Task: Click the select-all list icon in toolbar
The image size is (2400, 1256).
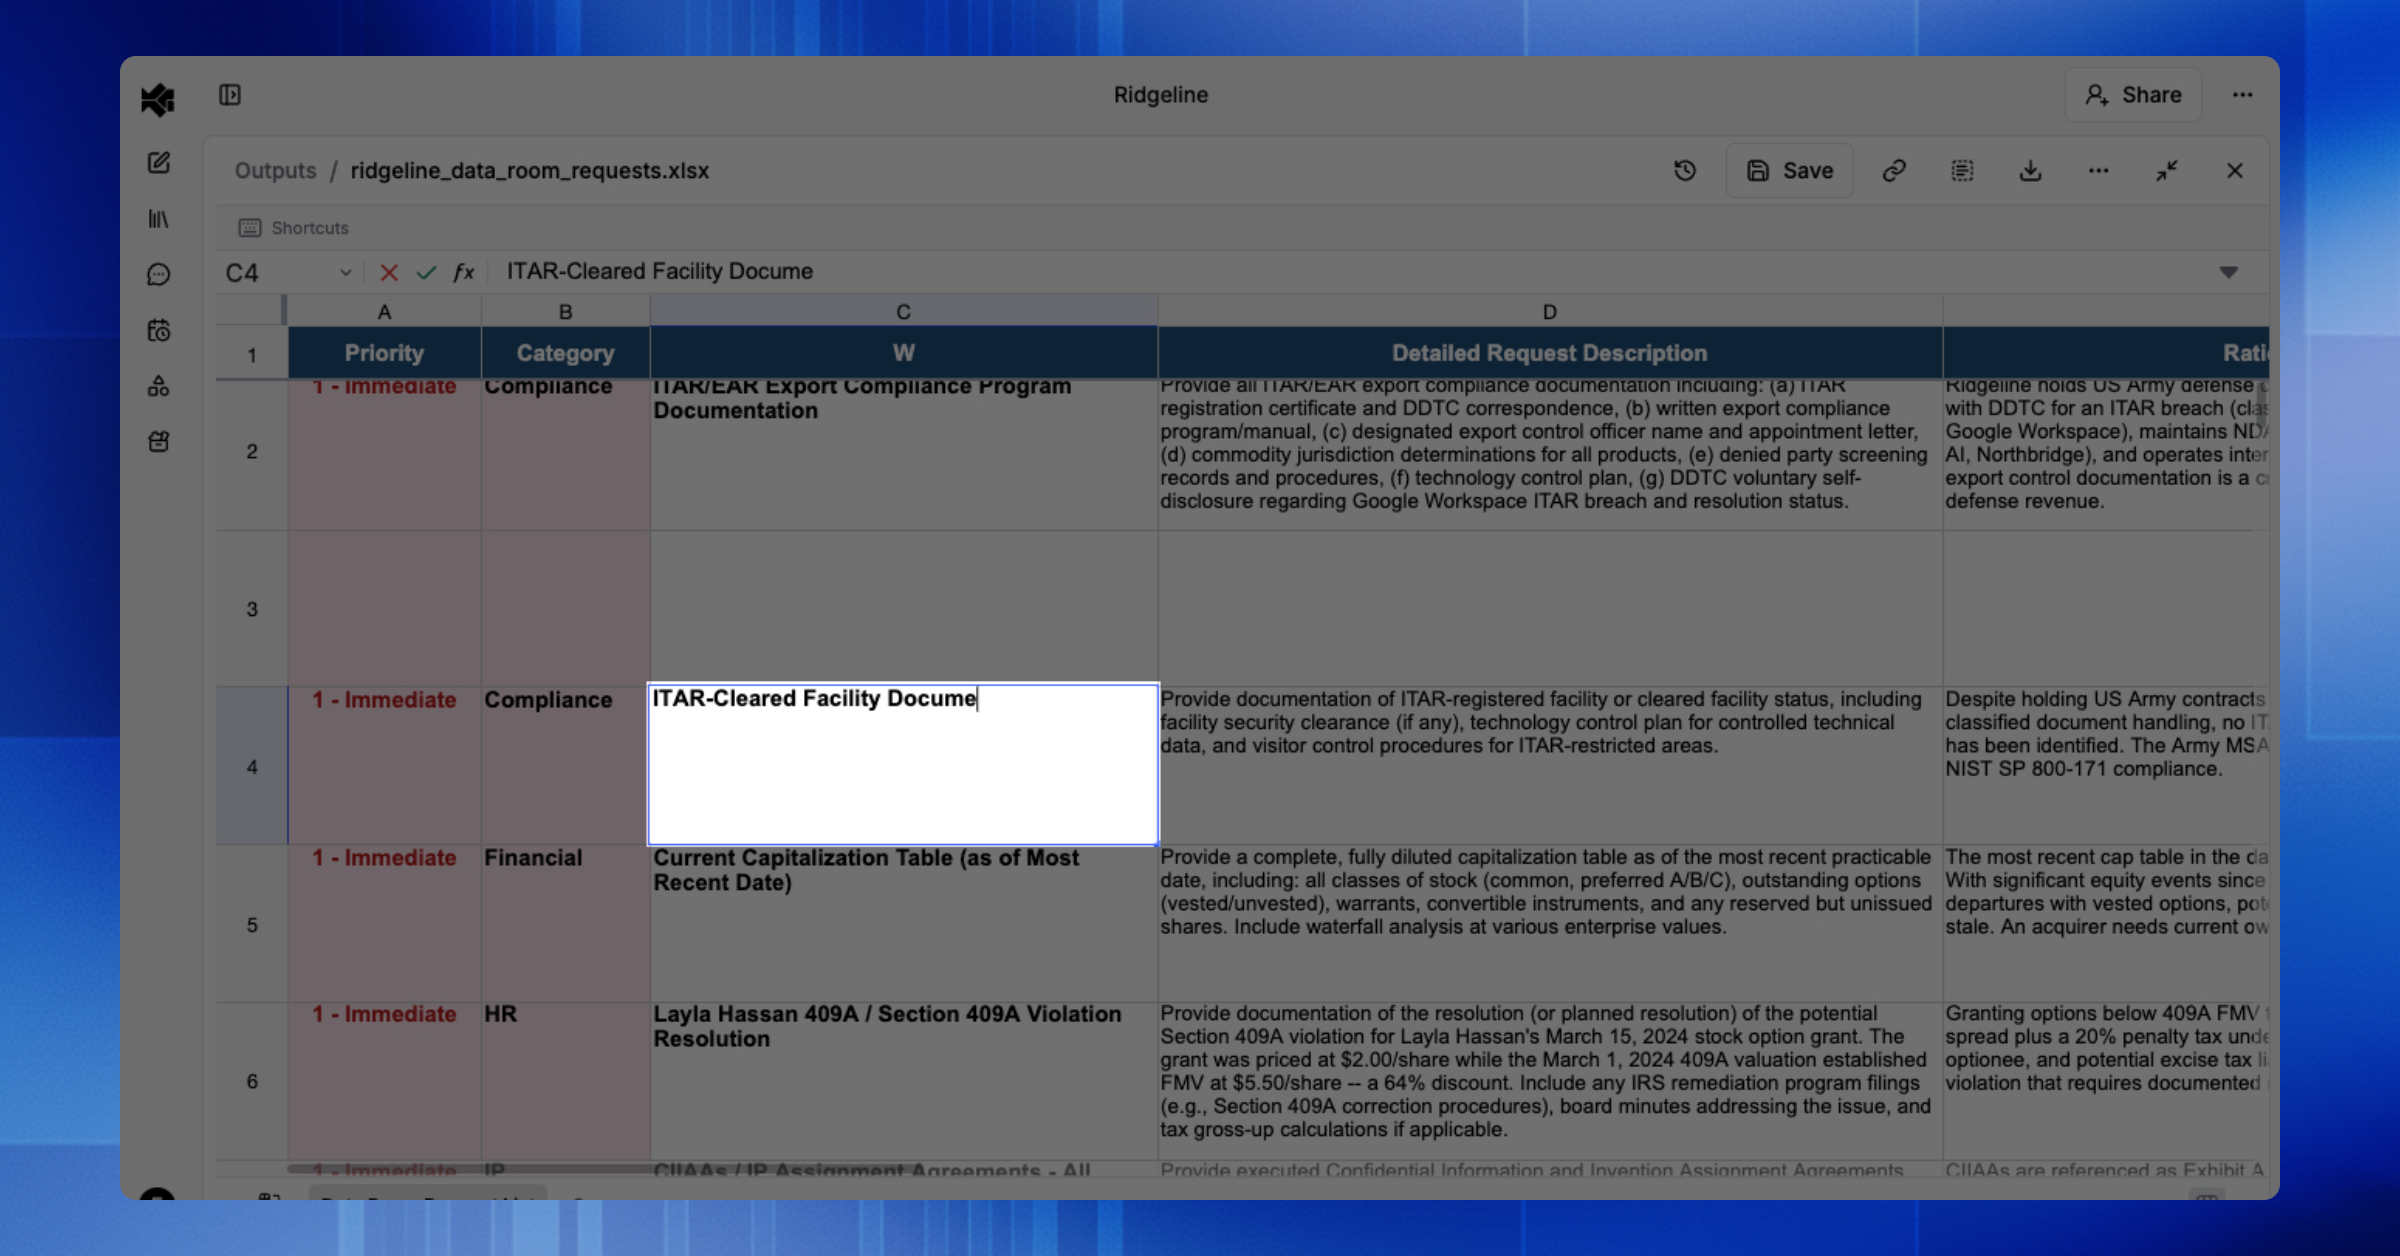Action: [x=1962, y=171]
